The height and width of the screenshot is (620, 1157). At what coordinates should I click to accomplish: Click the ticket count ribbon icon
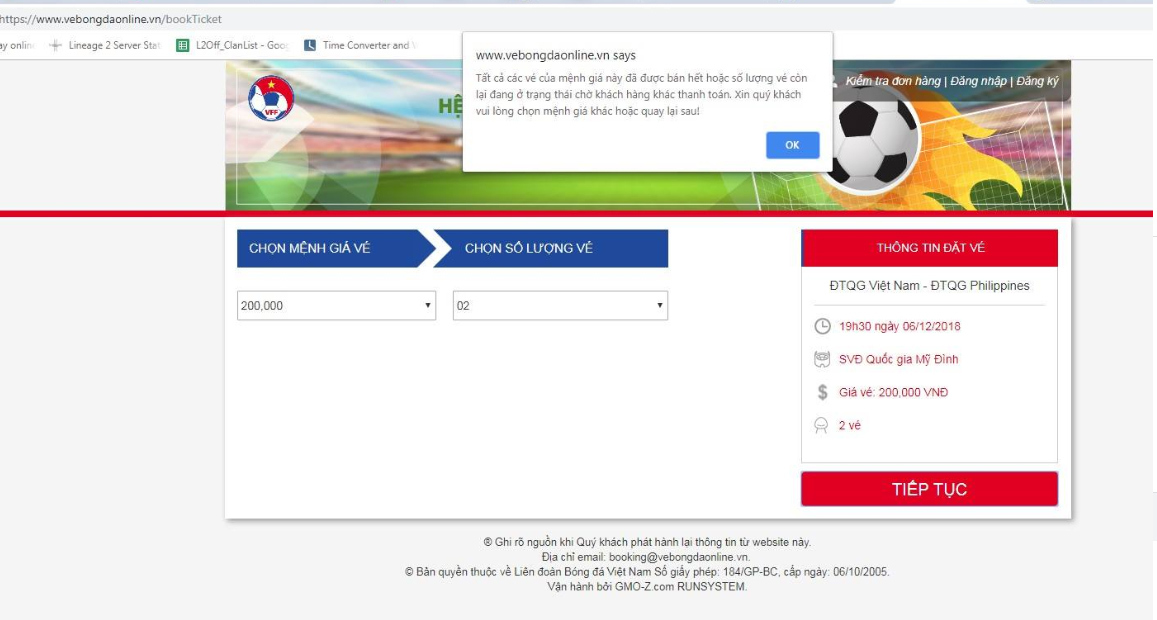[821, 425]
